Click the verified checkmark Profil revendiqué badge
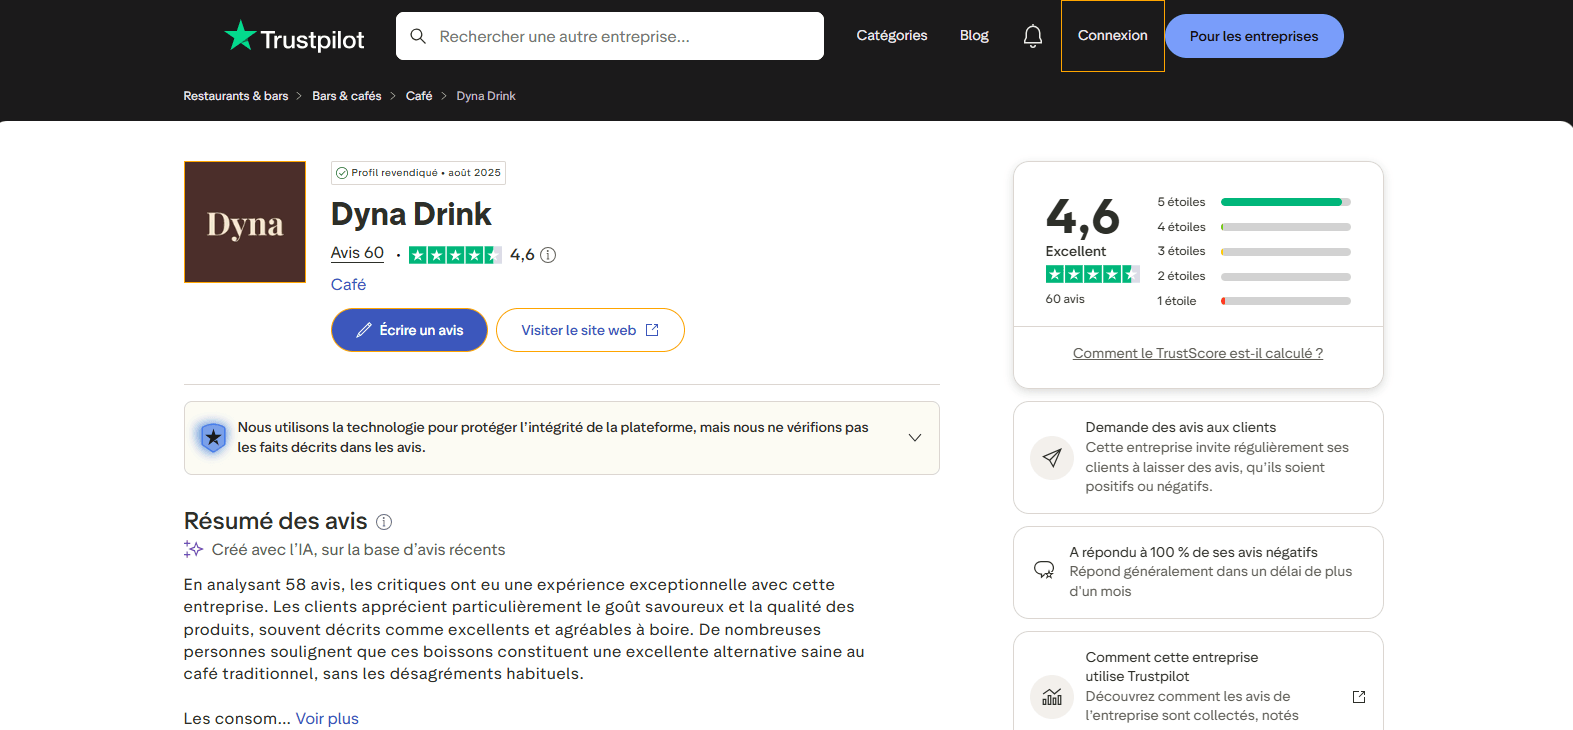The height and width of the screenshot is (730, 1573). click(418, 173)
